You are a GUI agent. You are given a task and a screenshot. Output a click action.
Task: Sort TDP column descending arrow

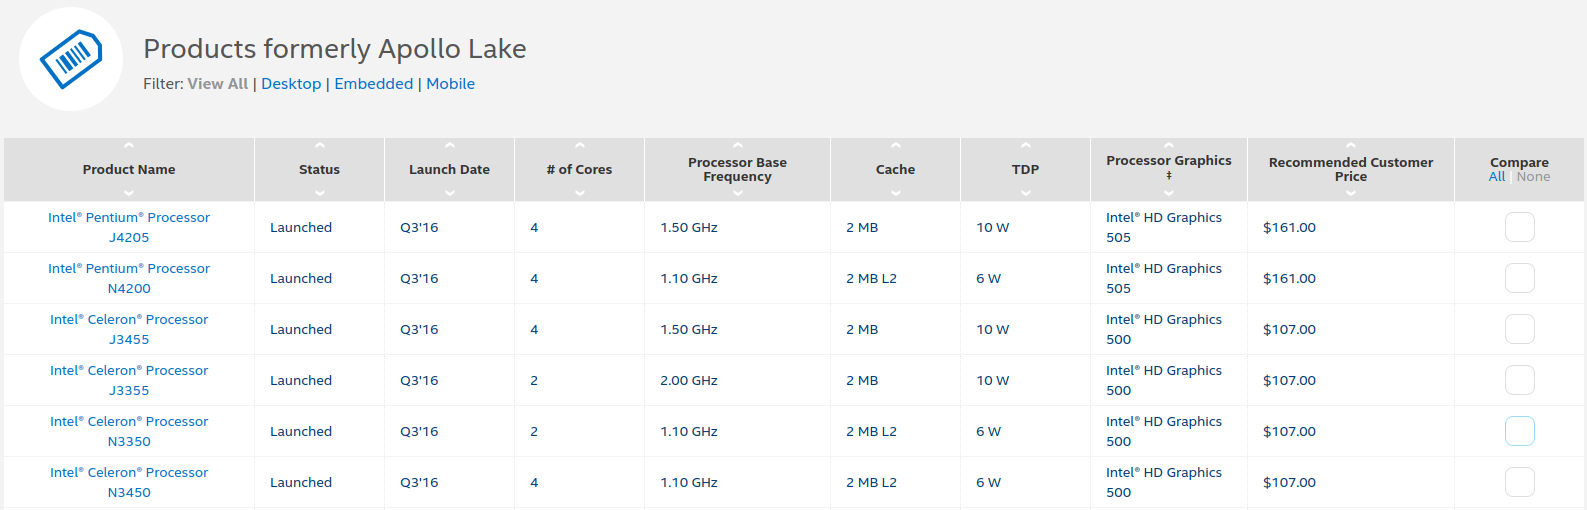coord(1025,193)
